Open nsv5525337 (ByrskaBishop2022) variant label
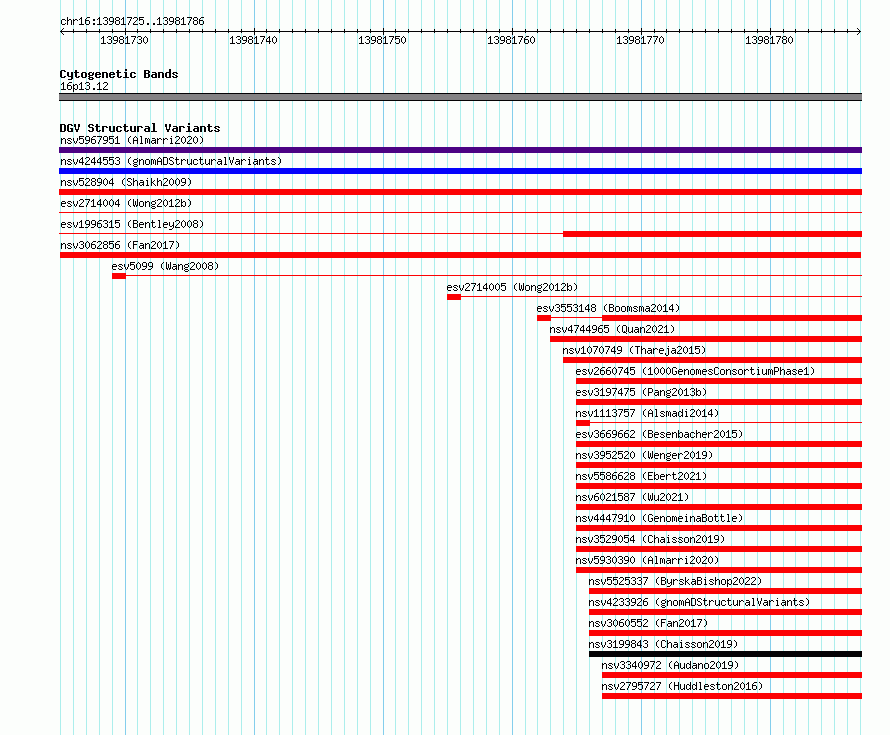 [x=675, y=581]
